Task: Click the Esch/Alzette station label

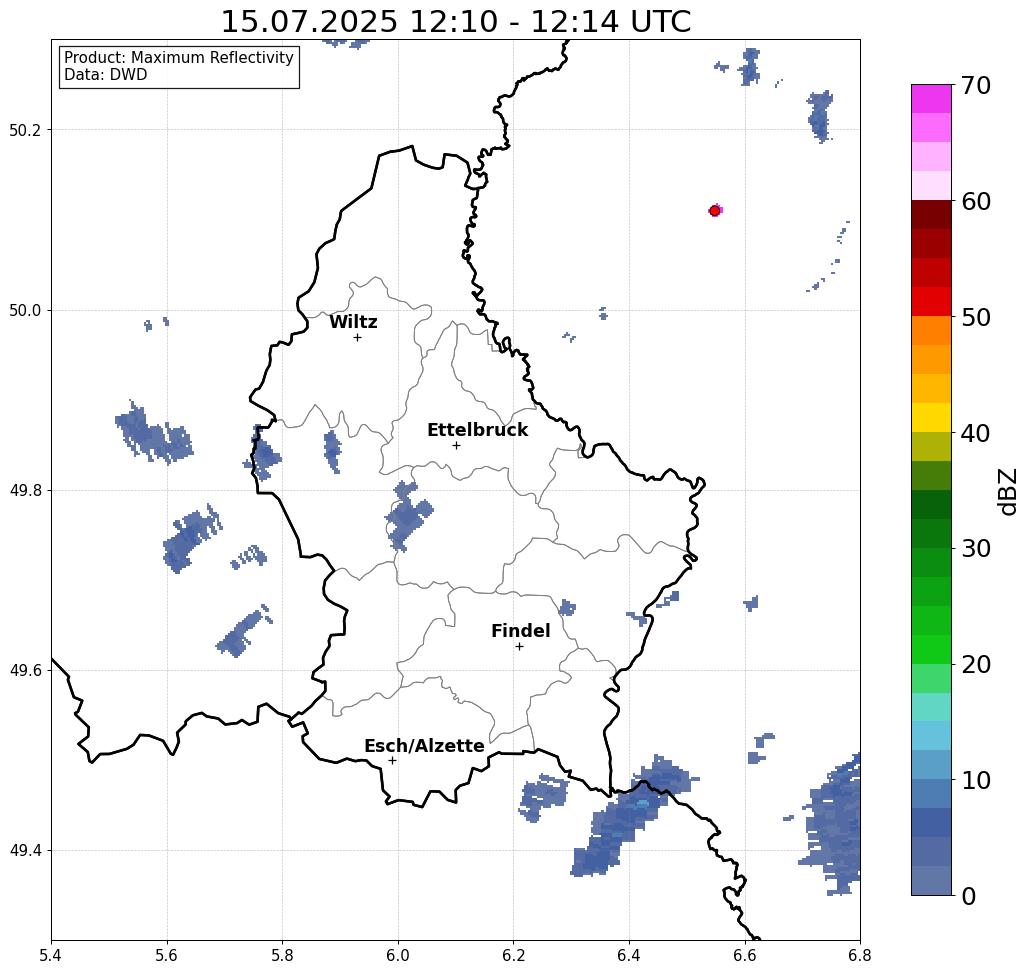Action: pyautogui.click(x=424, y=746)
